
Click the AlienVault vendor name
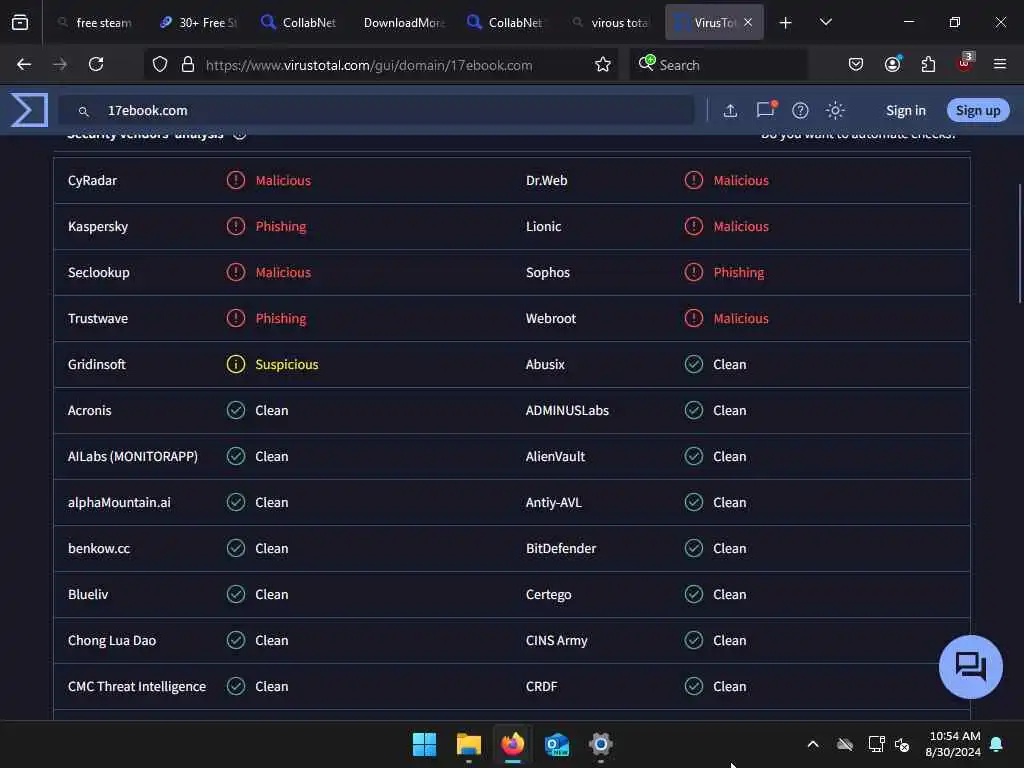(555, 456)
